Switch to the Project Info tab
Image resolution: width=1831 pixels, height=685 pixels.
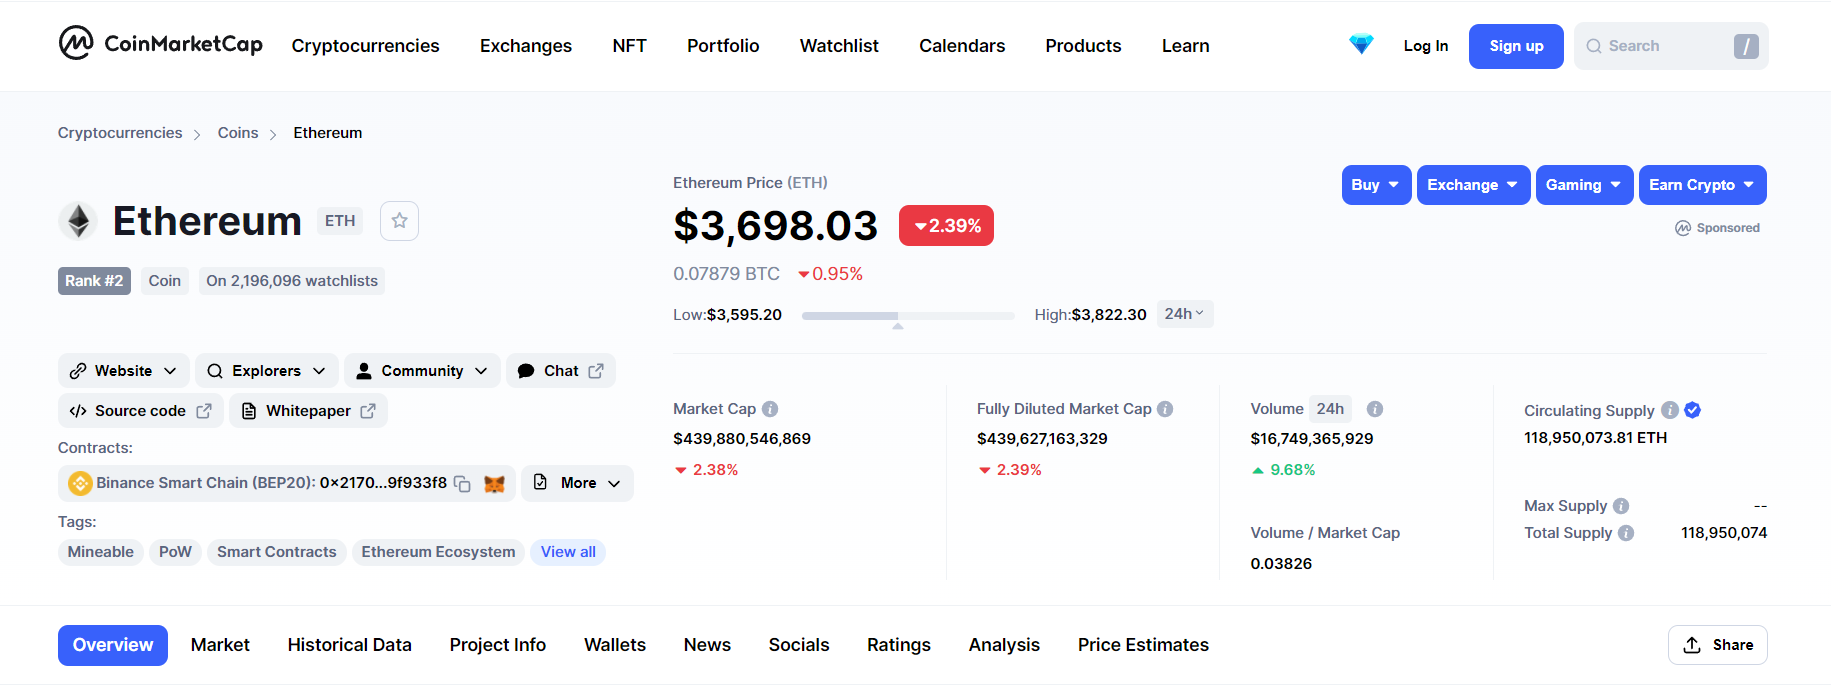click(497, 645)
